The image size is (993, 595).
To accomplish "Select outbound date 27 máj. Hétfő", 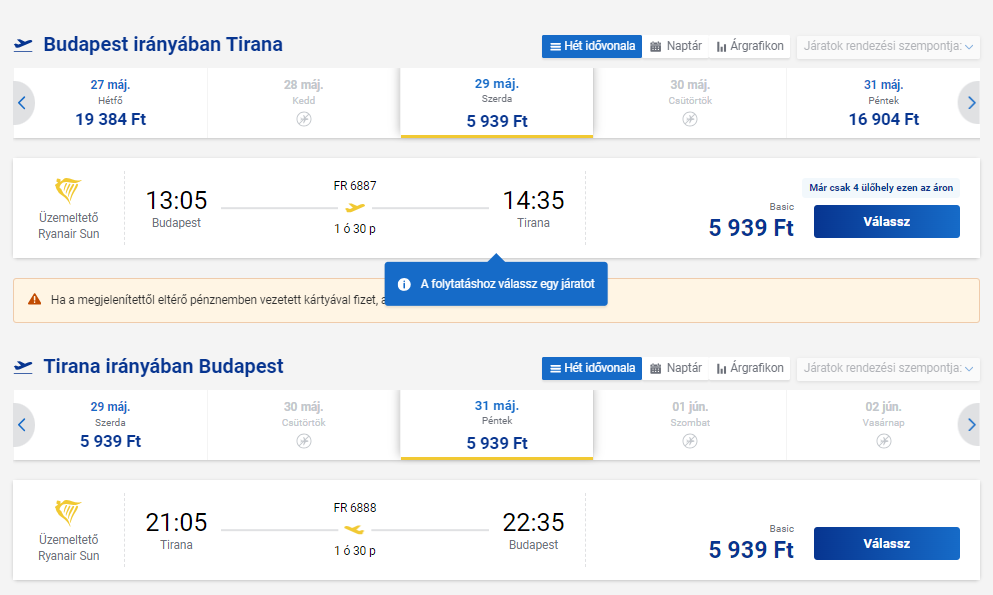I will click(x=110, y=103).
